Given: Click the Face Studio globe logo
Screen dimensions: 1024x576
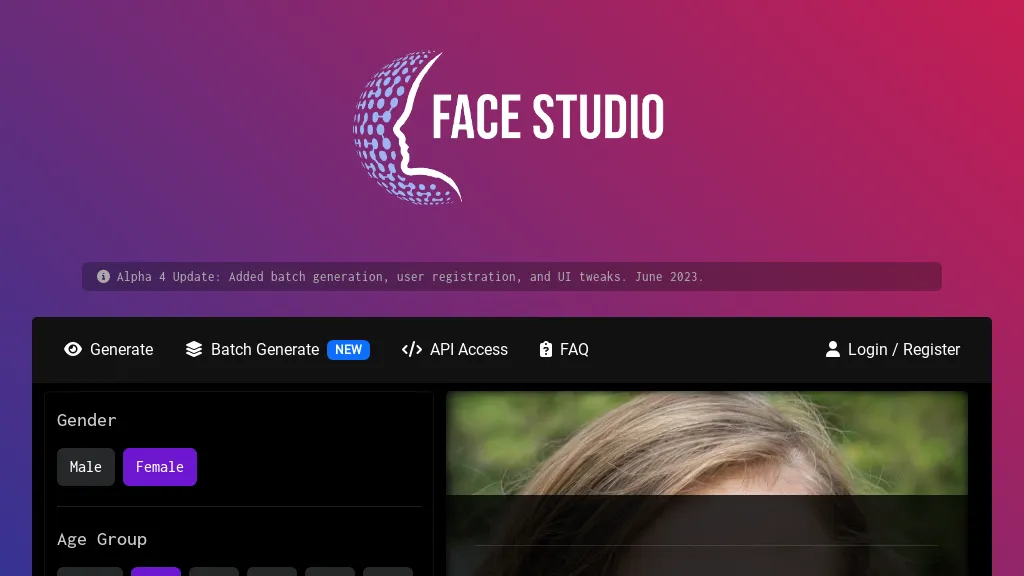Looking at the screenshot, I should (x=406, y=127).
